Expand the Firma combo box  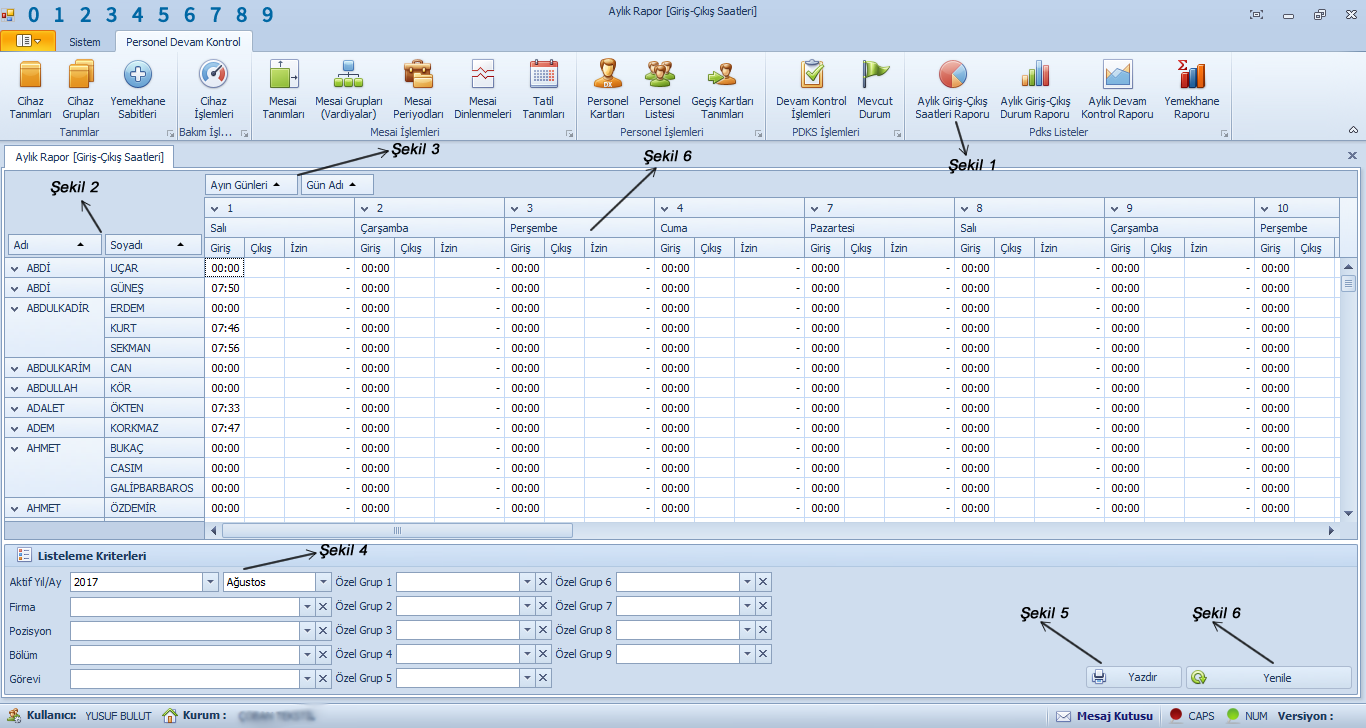point(307,606)
